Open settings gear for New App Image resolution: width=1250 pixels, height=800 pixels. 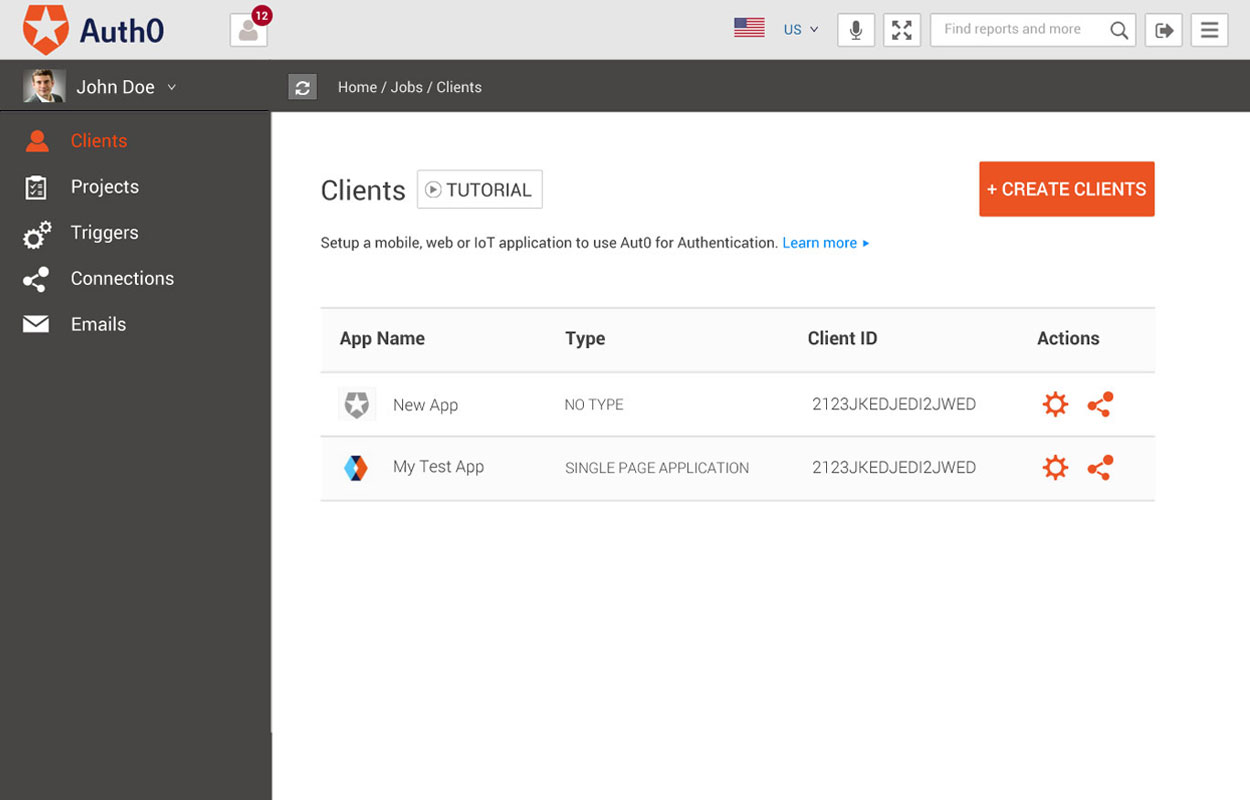tap(1055, 404)
